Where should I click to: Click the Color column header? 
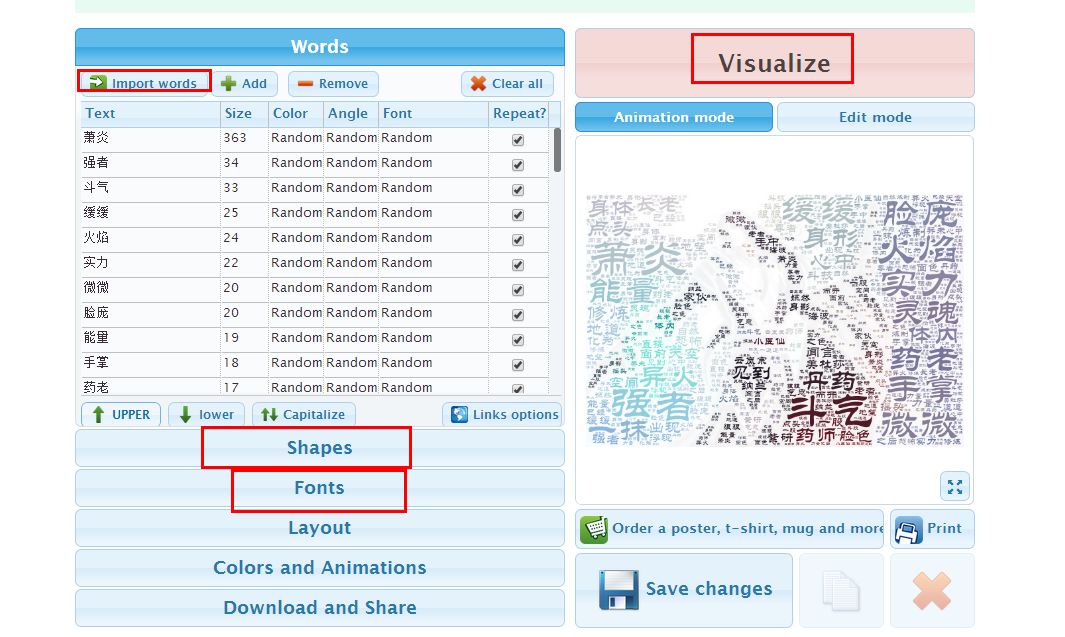coord(295,113)
